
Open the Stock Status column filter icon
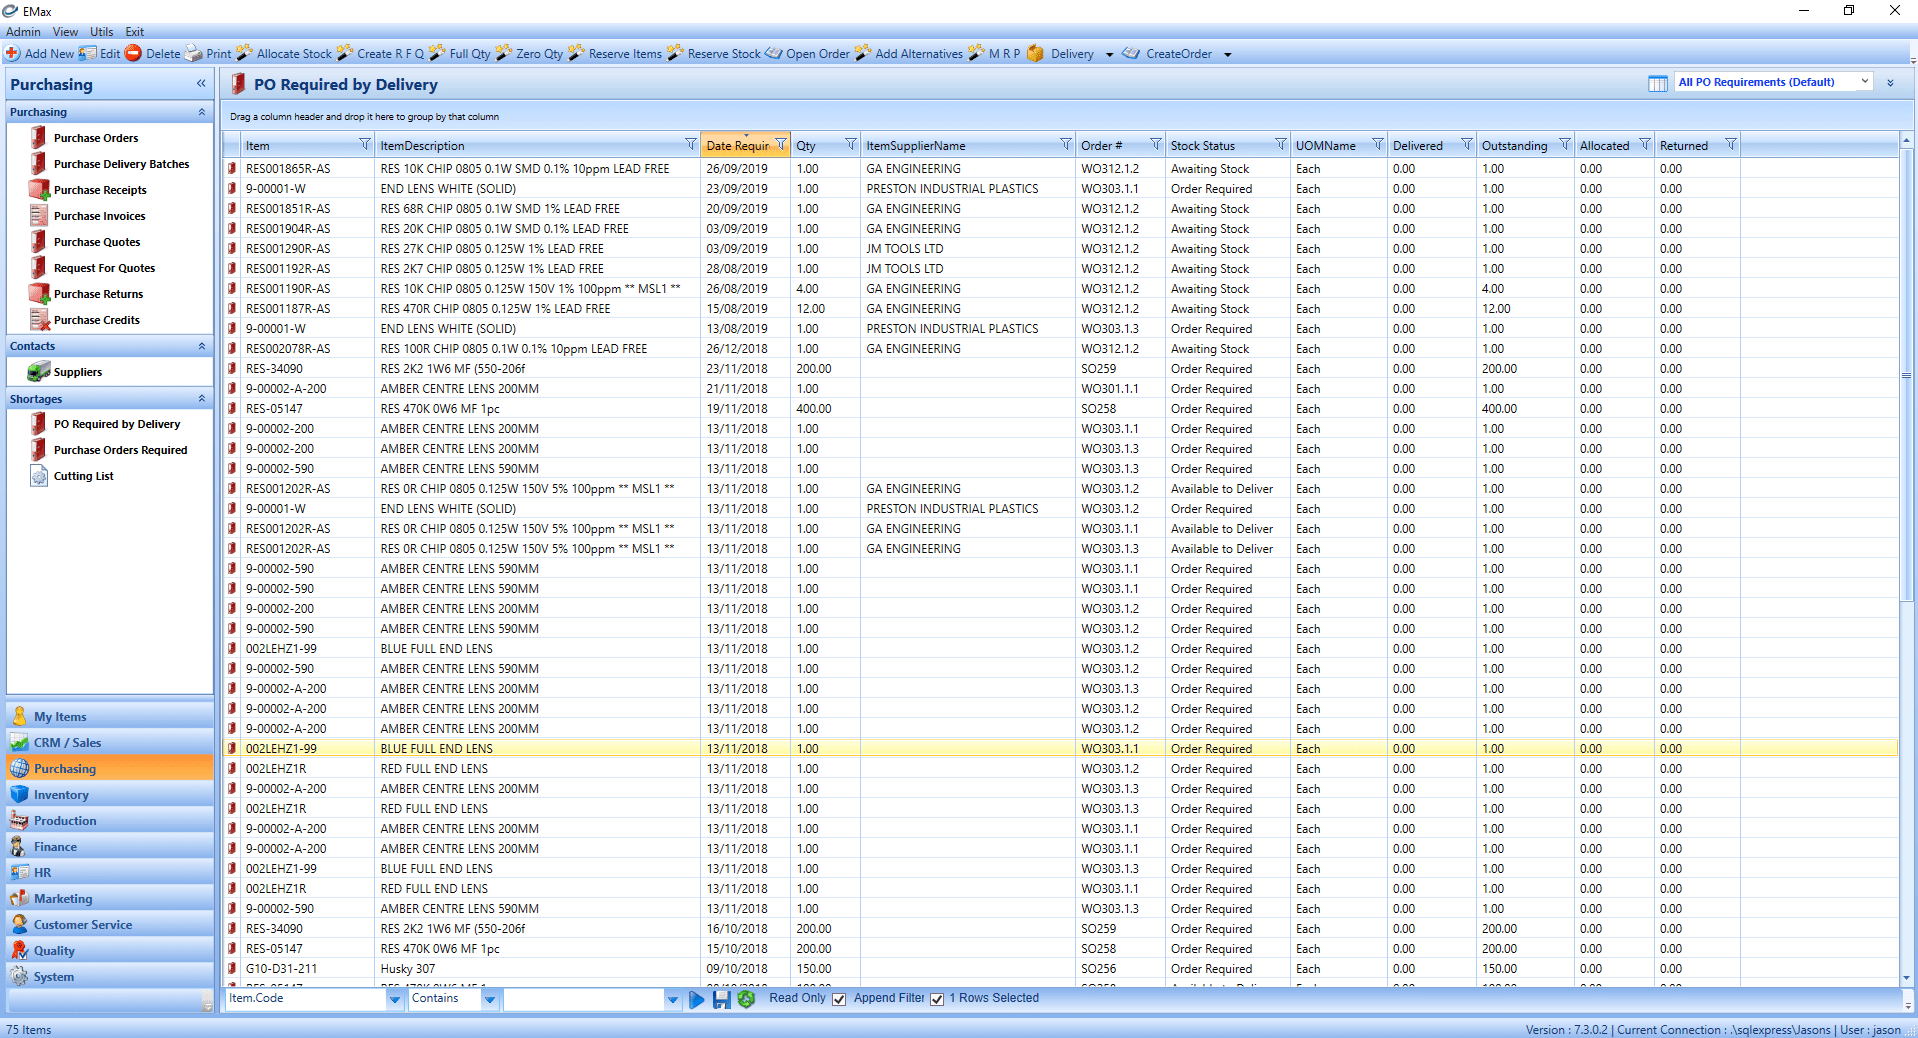pyautogui.click(x=1280, y=145)
